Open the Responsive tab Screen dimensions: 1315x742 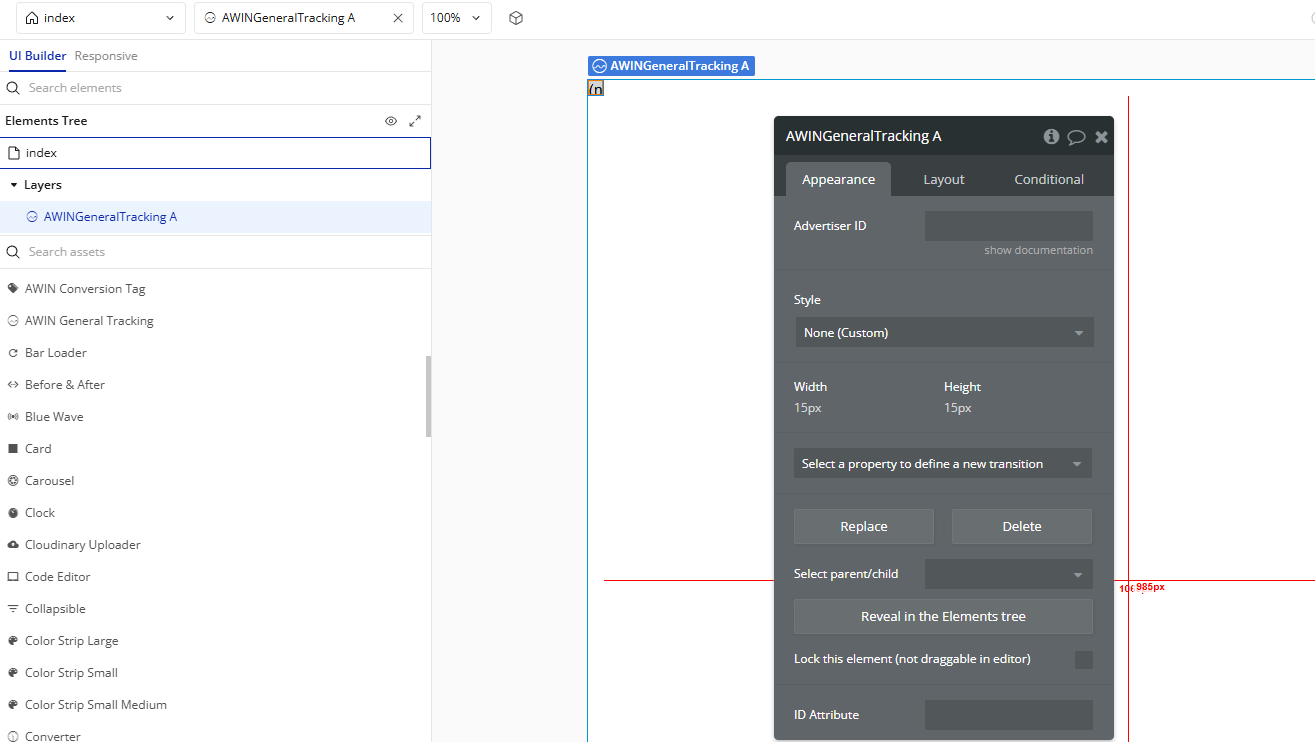coord(106,56)
